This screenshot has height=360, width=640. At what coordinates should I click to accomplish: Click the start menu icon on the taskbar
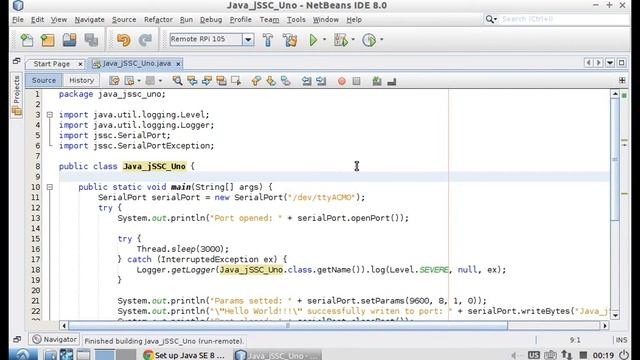[23, 354]
